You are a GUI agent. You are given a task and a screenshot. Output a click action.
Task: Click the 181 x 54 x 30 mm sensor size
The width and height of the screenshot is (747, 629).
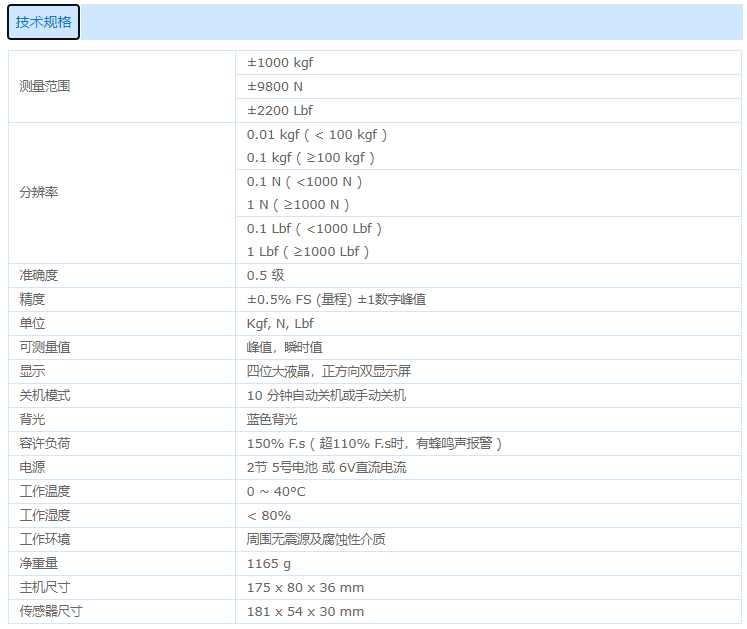click(305, 611)
